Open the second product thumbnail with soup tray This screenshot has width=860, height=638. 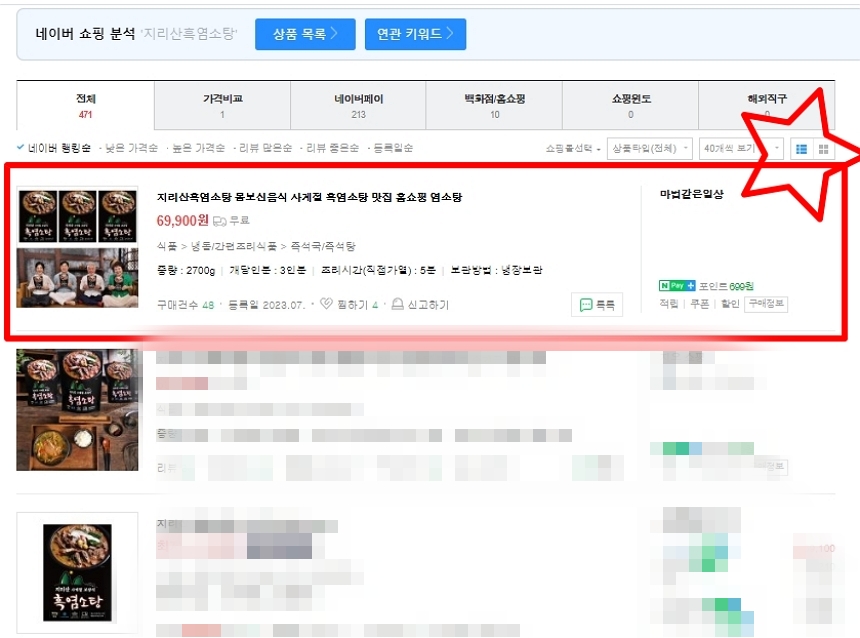[x=77, y=409]
